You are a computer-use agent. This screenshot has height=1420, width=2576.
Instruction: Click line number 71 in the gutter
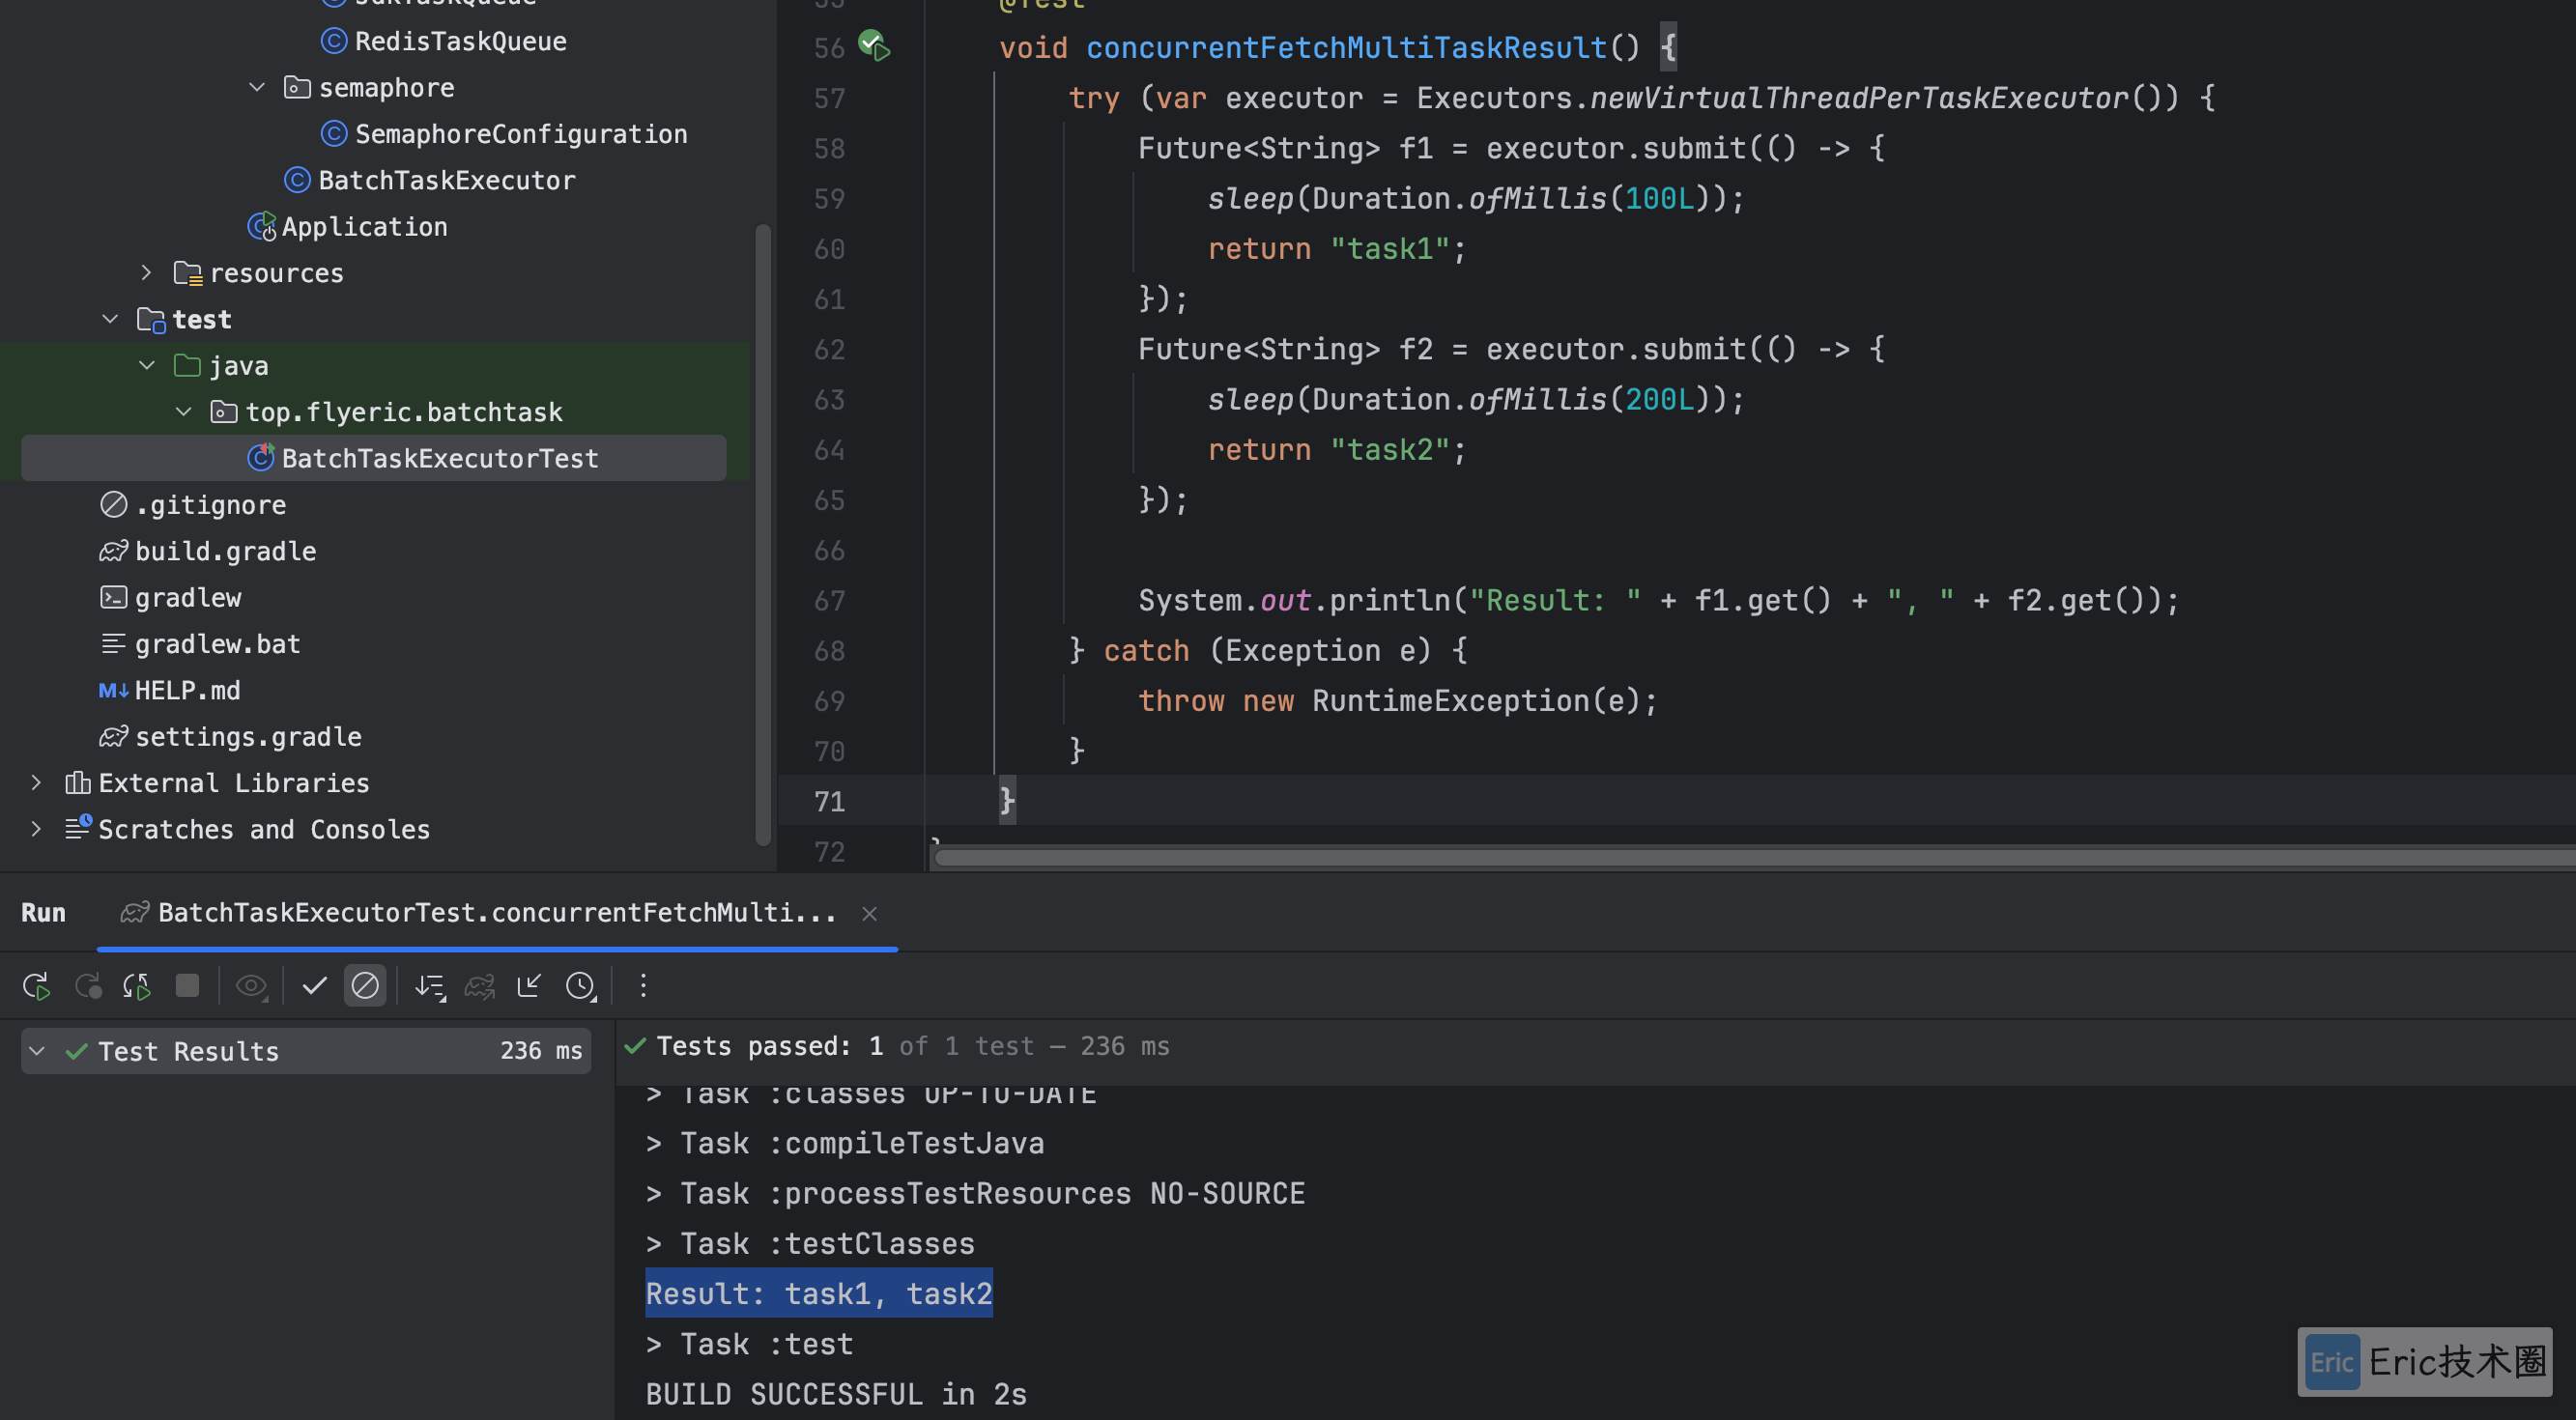click(829, 801)
